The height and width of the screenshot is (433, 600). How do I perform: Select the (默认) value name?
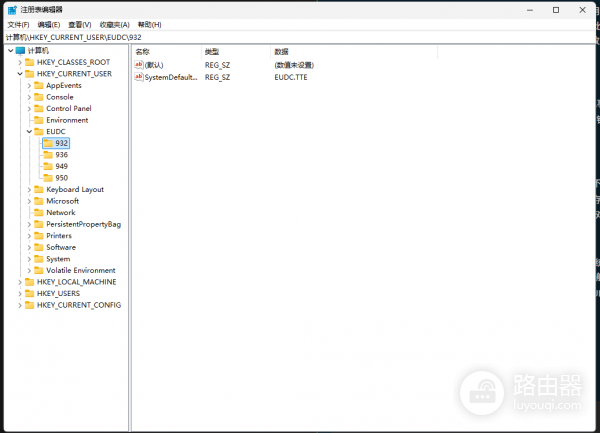click(154, 65)
